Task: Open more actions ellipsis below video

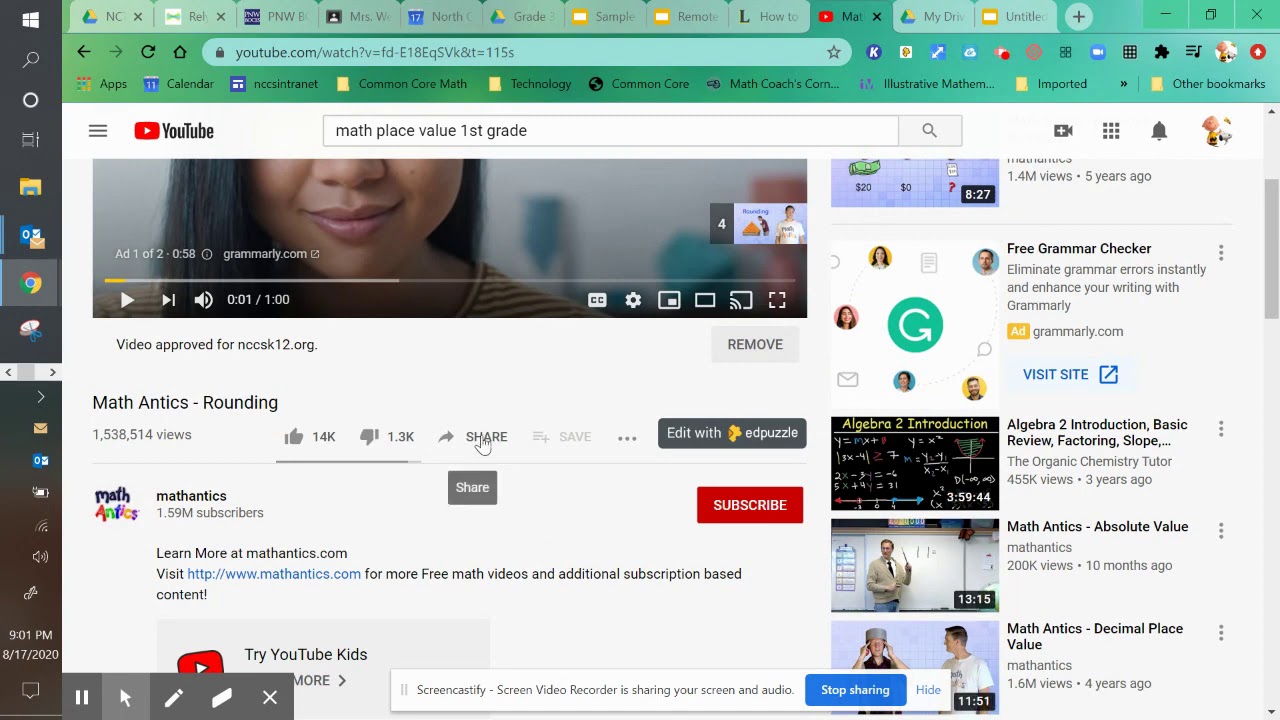Action: point(627,437)
